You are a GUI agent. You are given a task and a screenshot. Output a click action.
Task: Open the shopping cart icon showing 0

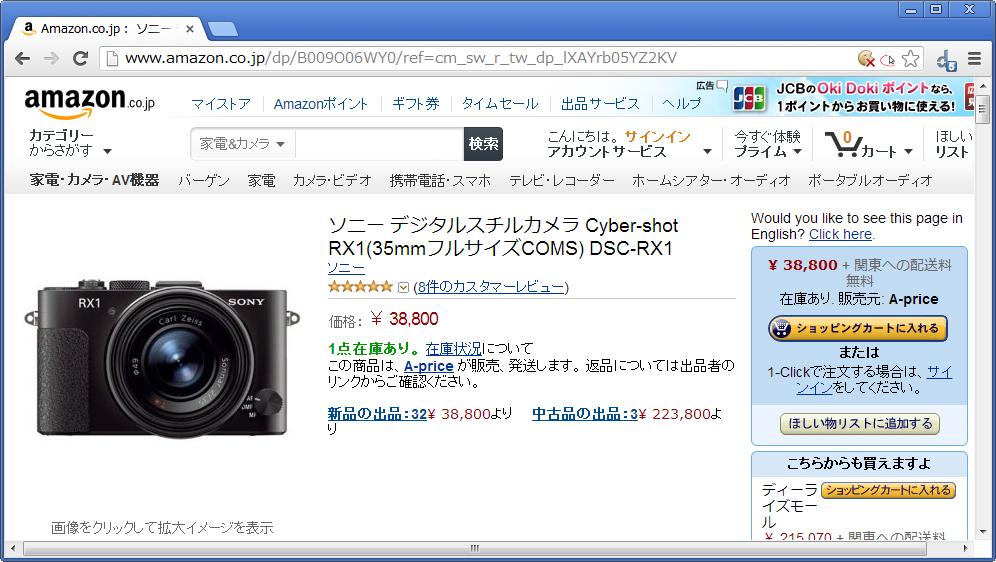(x=842, y=144)
